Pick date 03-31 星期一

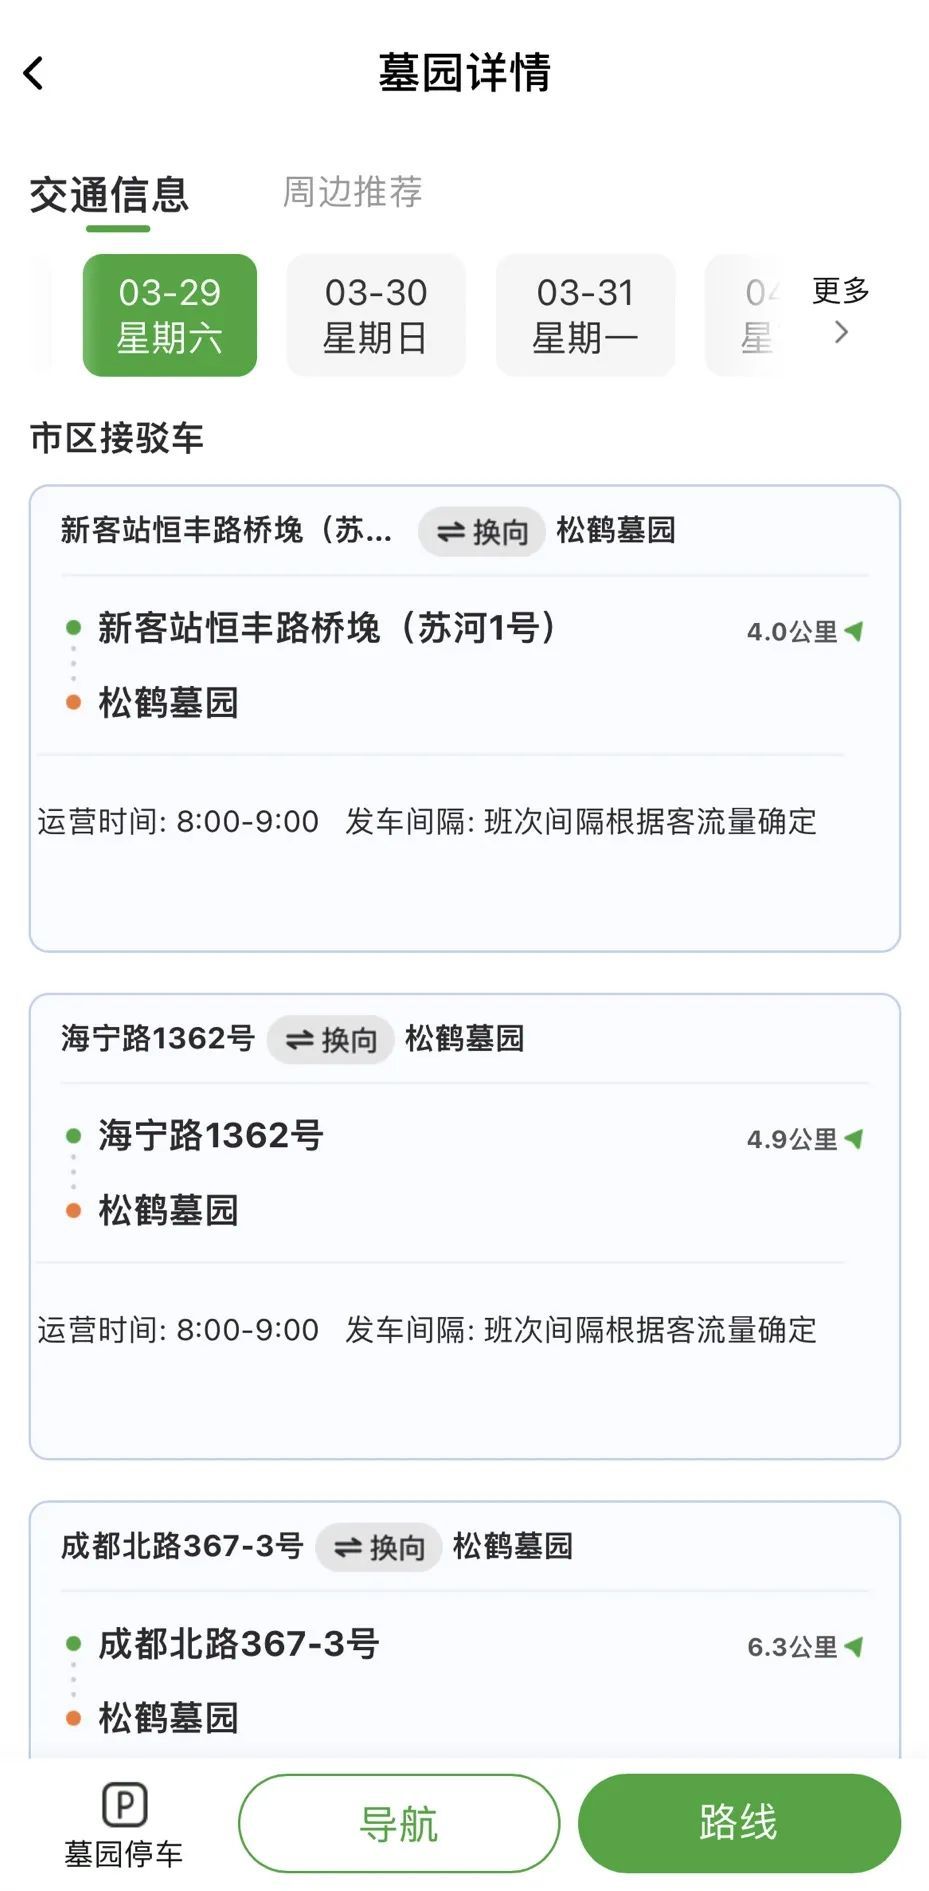point(586,315)
